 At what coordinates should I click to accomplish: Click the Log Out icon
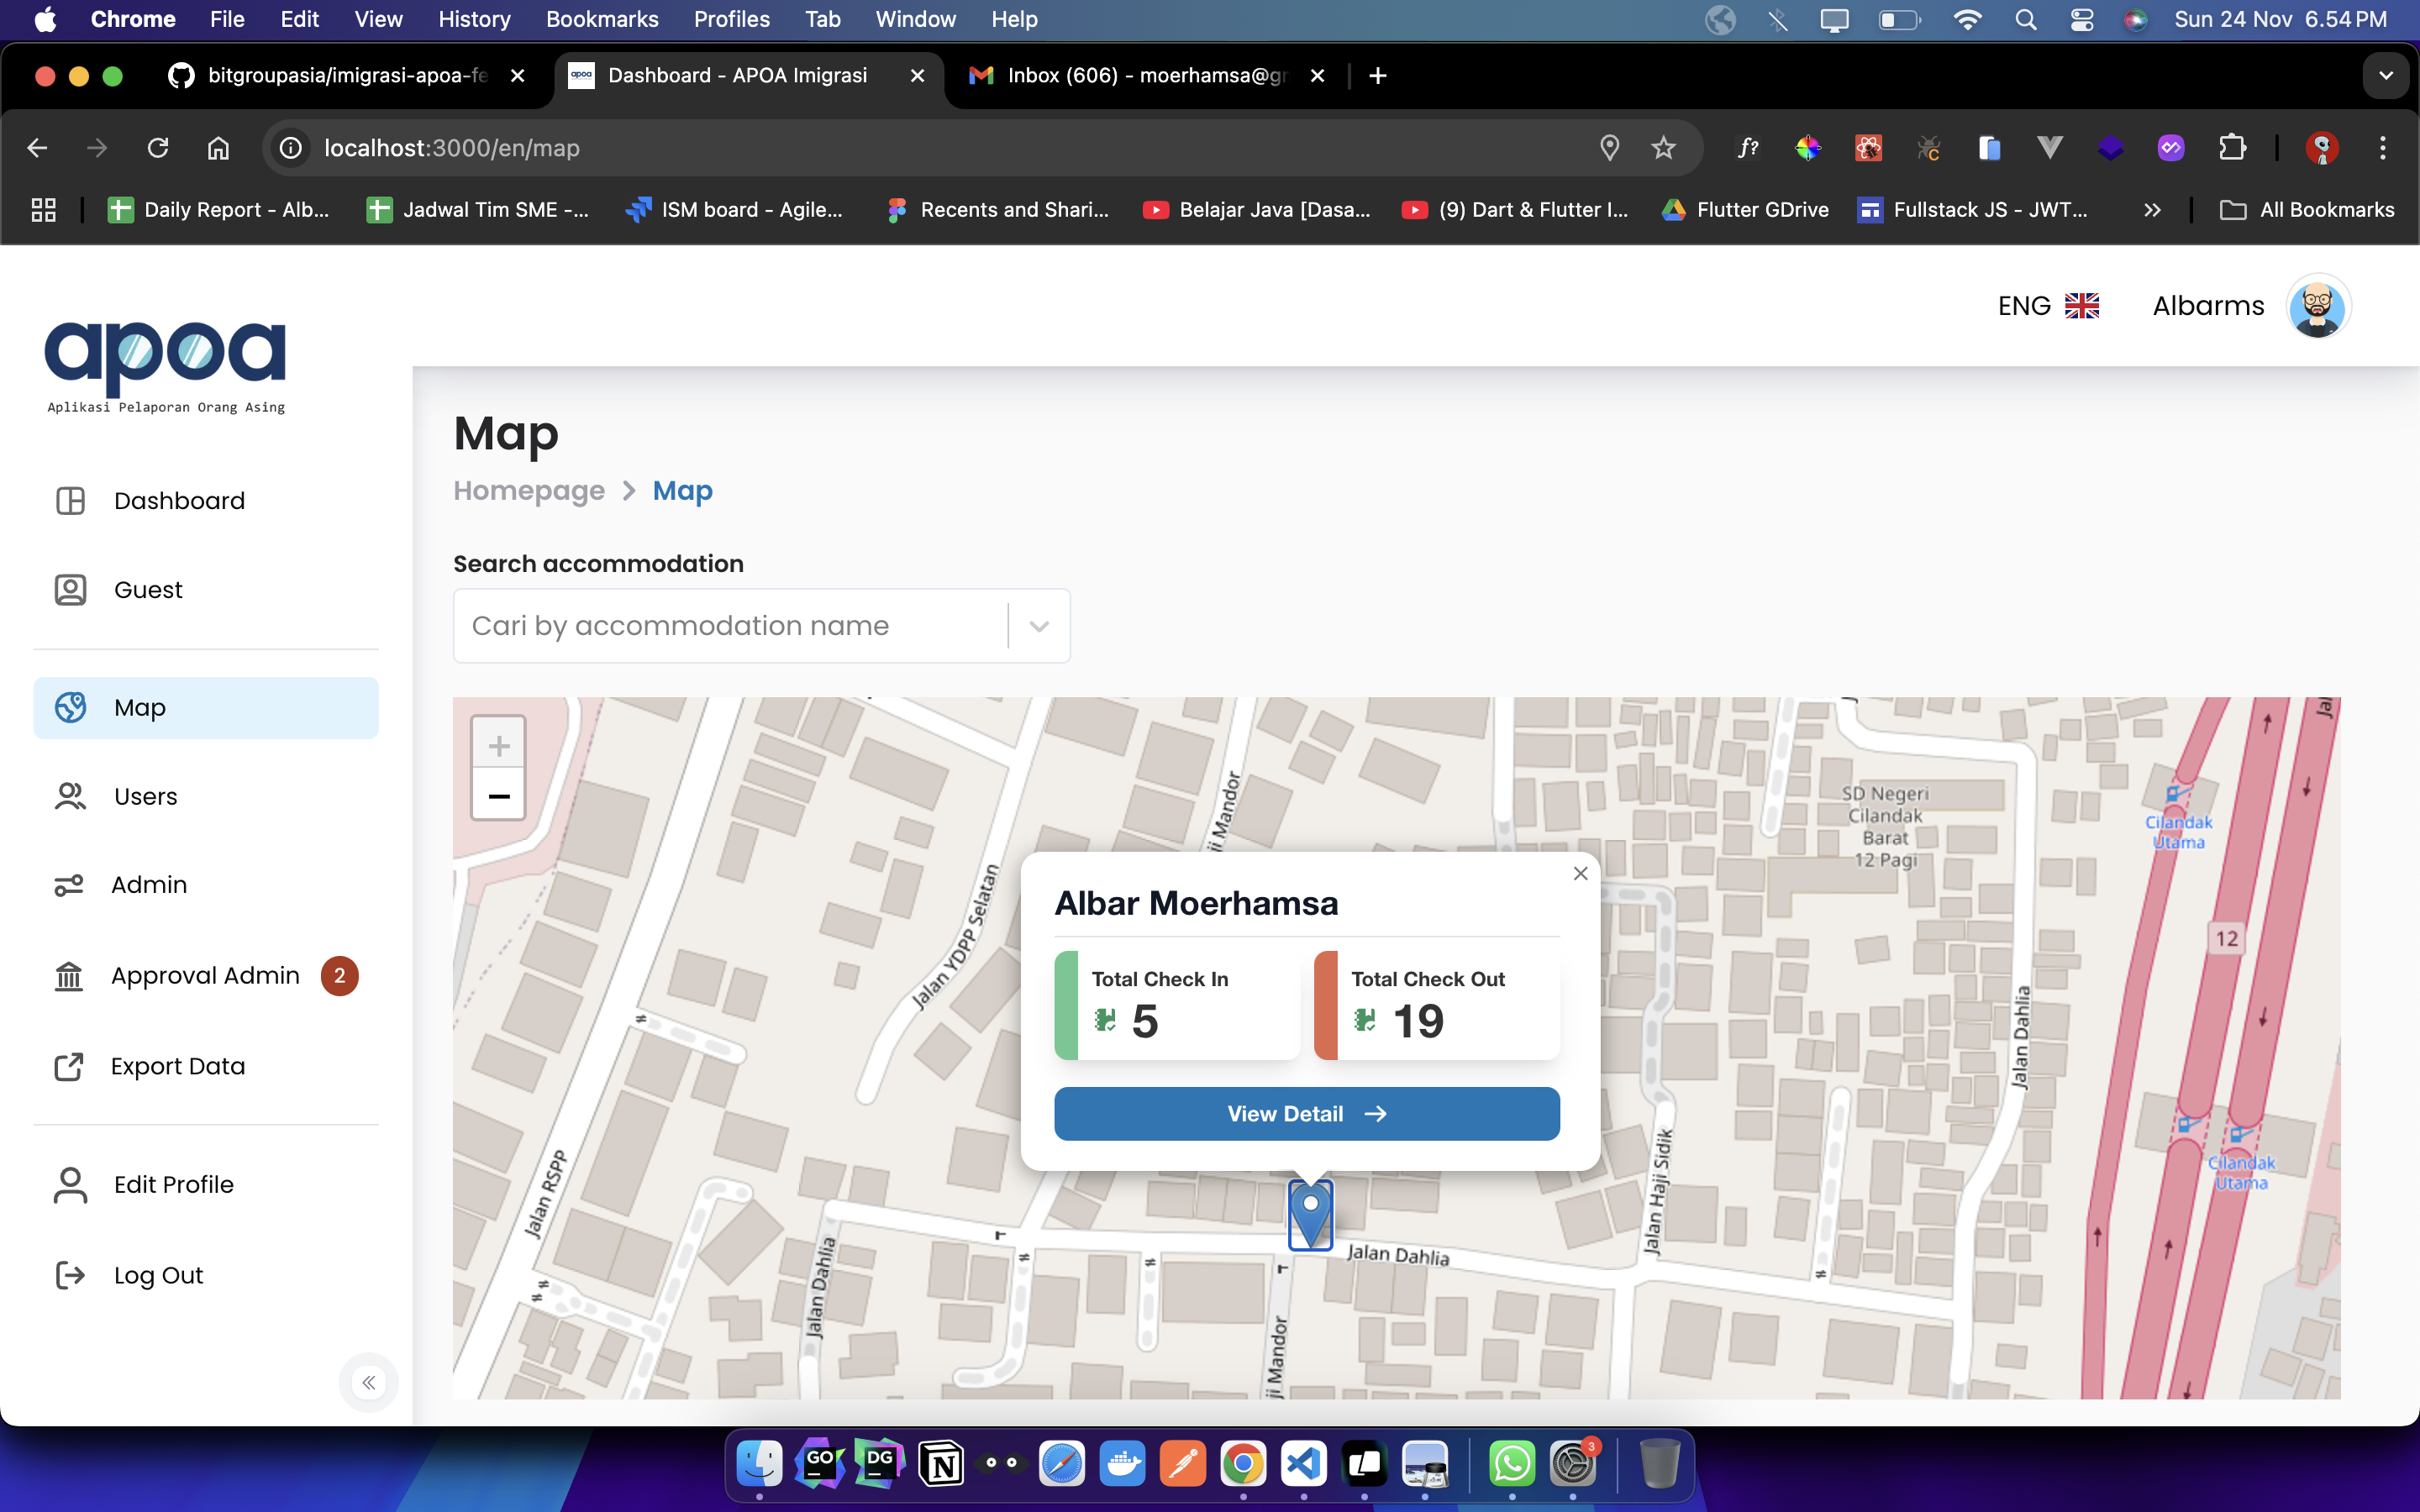click(70, 1275)
